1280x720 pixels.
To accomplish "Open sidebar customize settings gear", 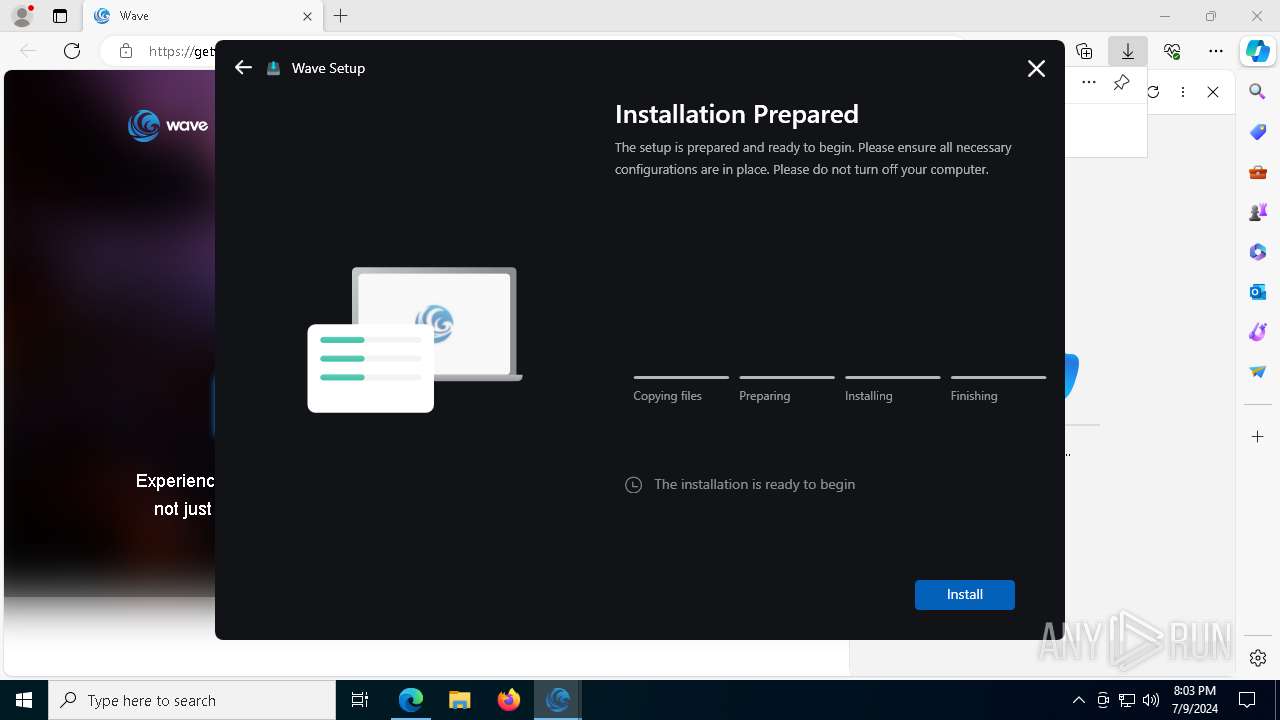I will [x=1258, y=658].
